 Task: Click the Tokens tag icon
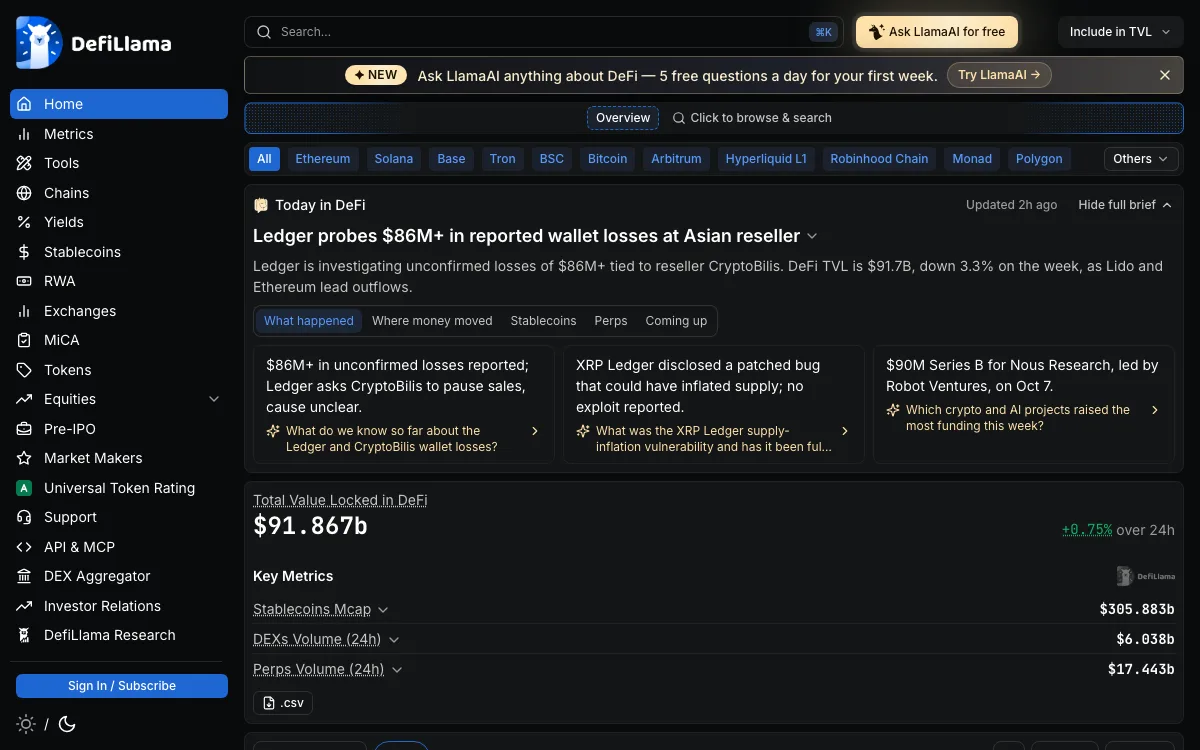(24, 370)
